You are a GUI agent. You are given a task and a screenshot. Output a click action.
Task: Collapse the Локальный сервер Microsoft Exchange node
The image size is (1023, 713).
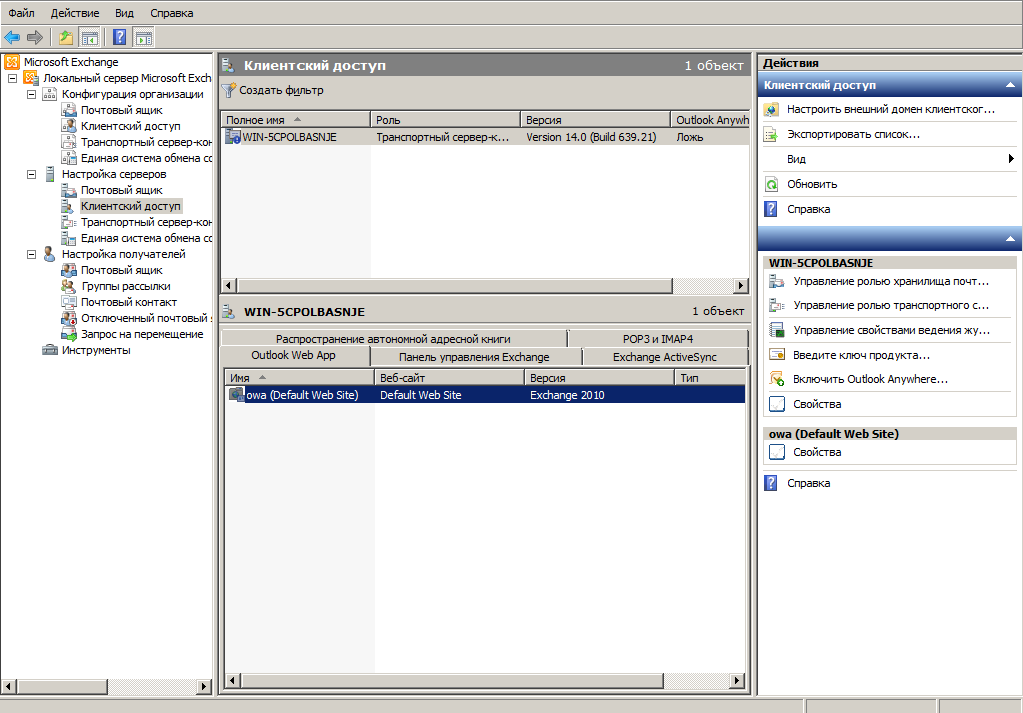coord(12,78)
